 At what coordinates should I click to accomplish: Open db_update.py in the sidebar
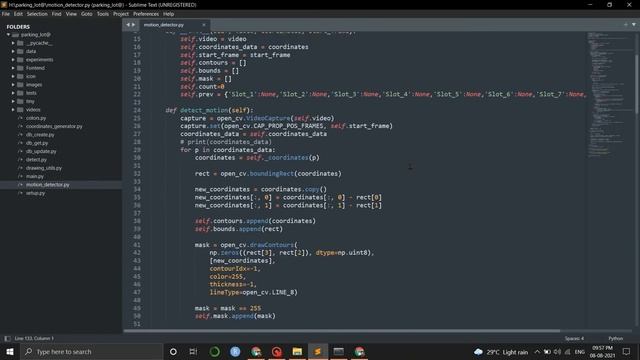coord(41,151)
